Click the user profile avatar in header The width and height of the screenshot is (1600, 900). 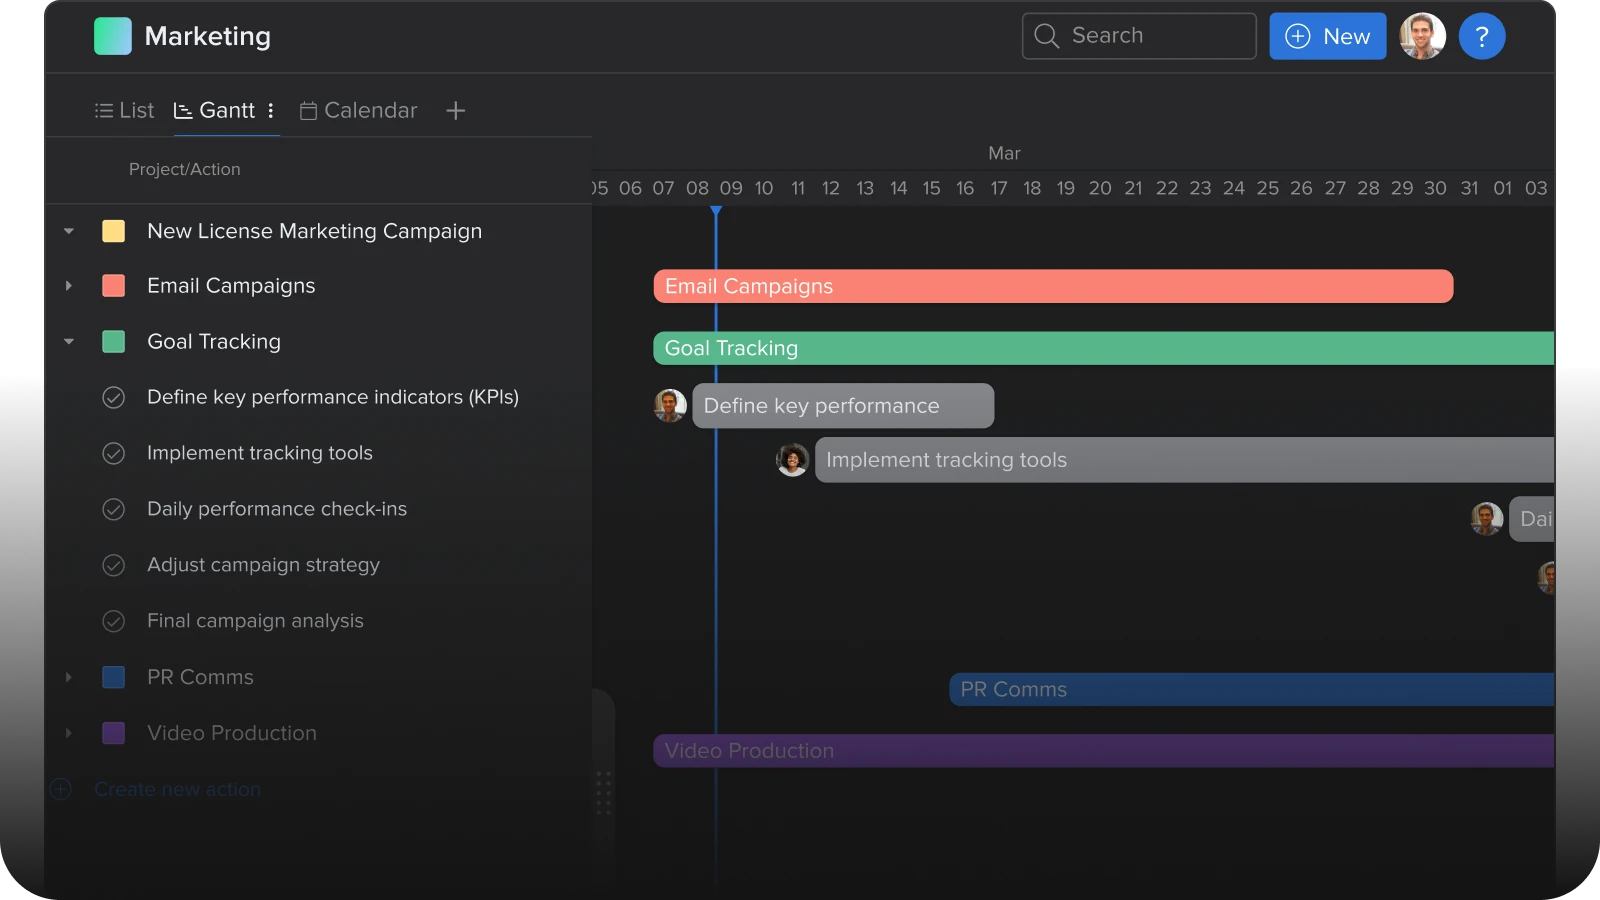1422,37
